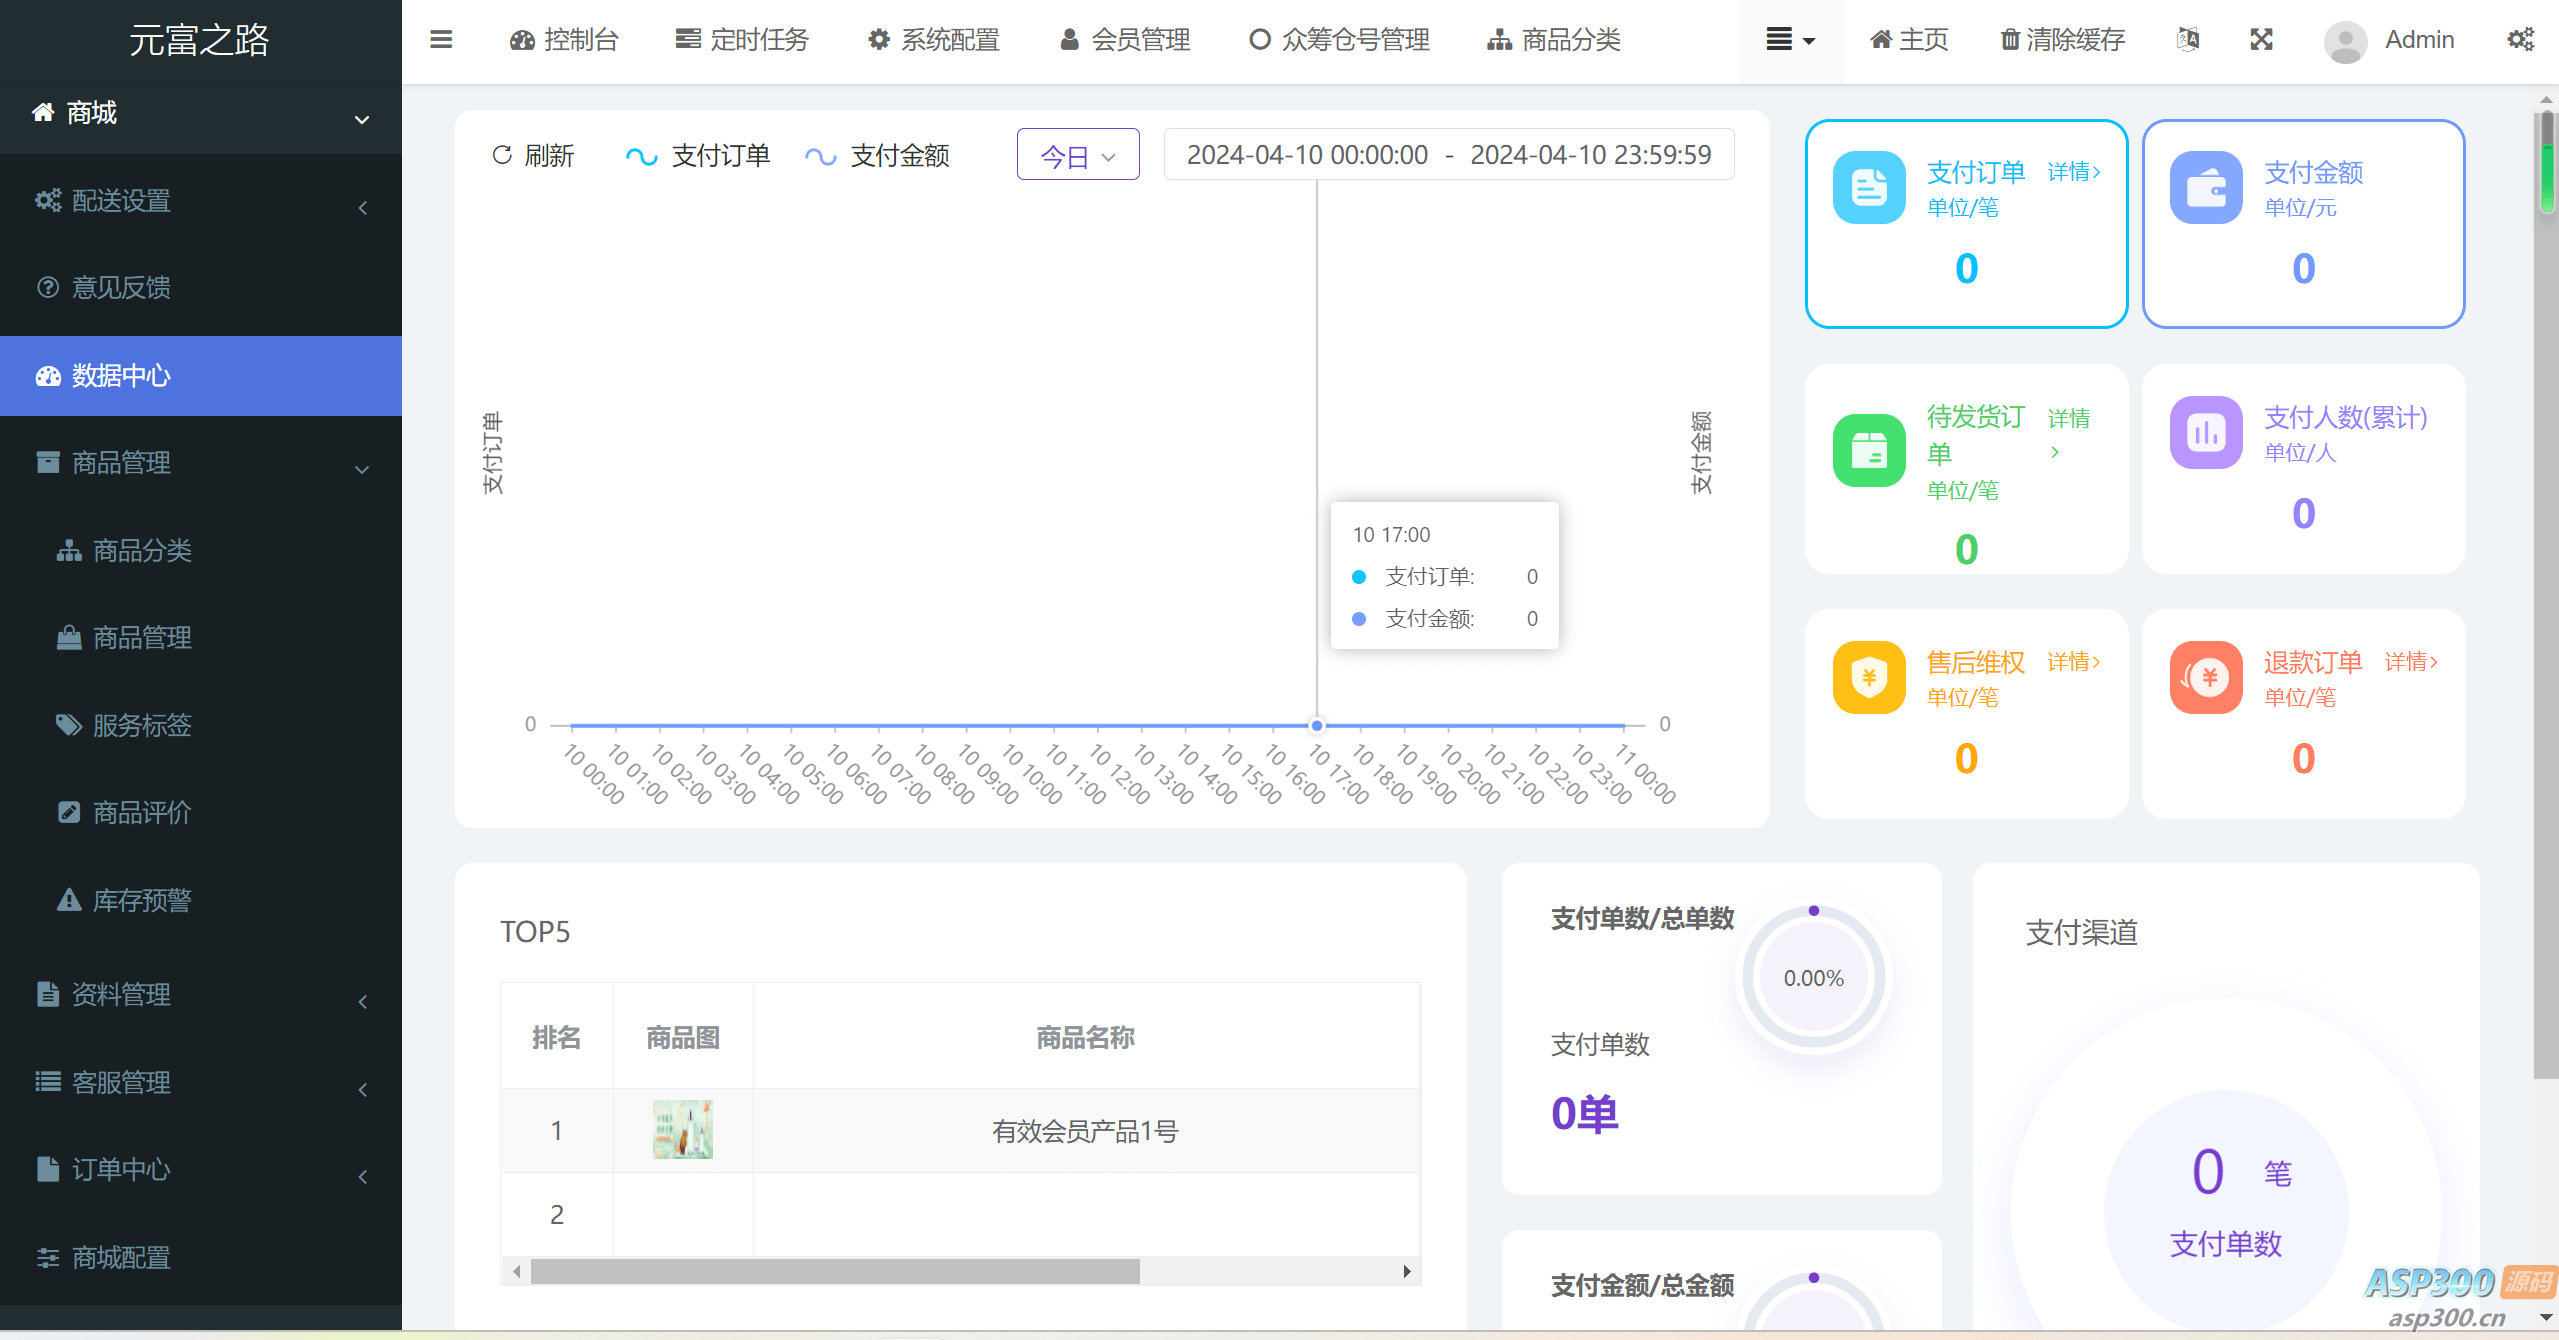This screenshot has height=1340, width=2559.
Task: Click the refresh icon next to 刷新
Action: point(502,155)
